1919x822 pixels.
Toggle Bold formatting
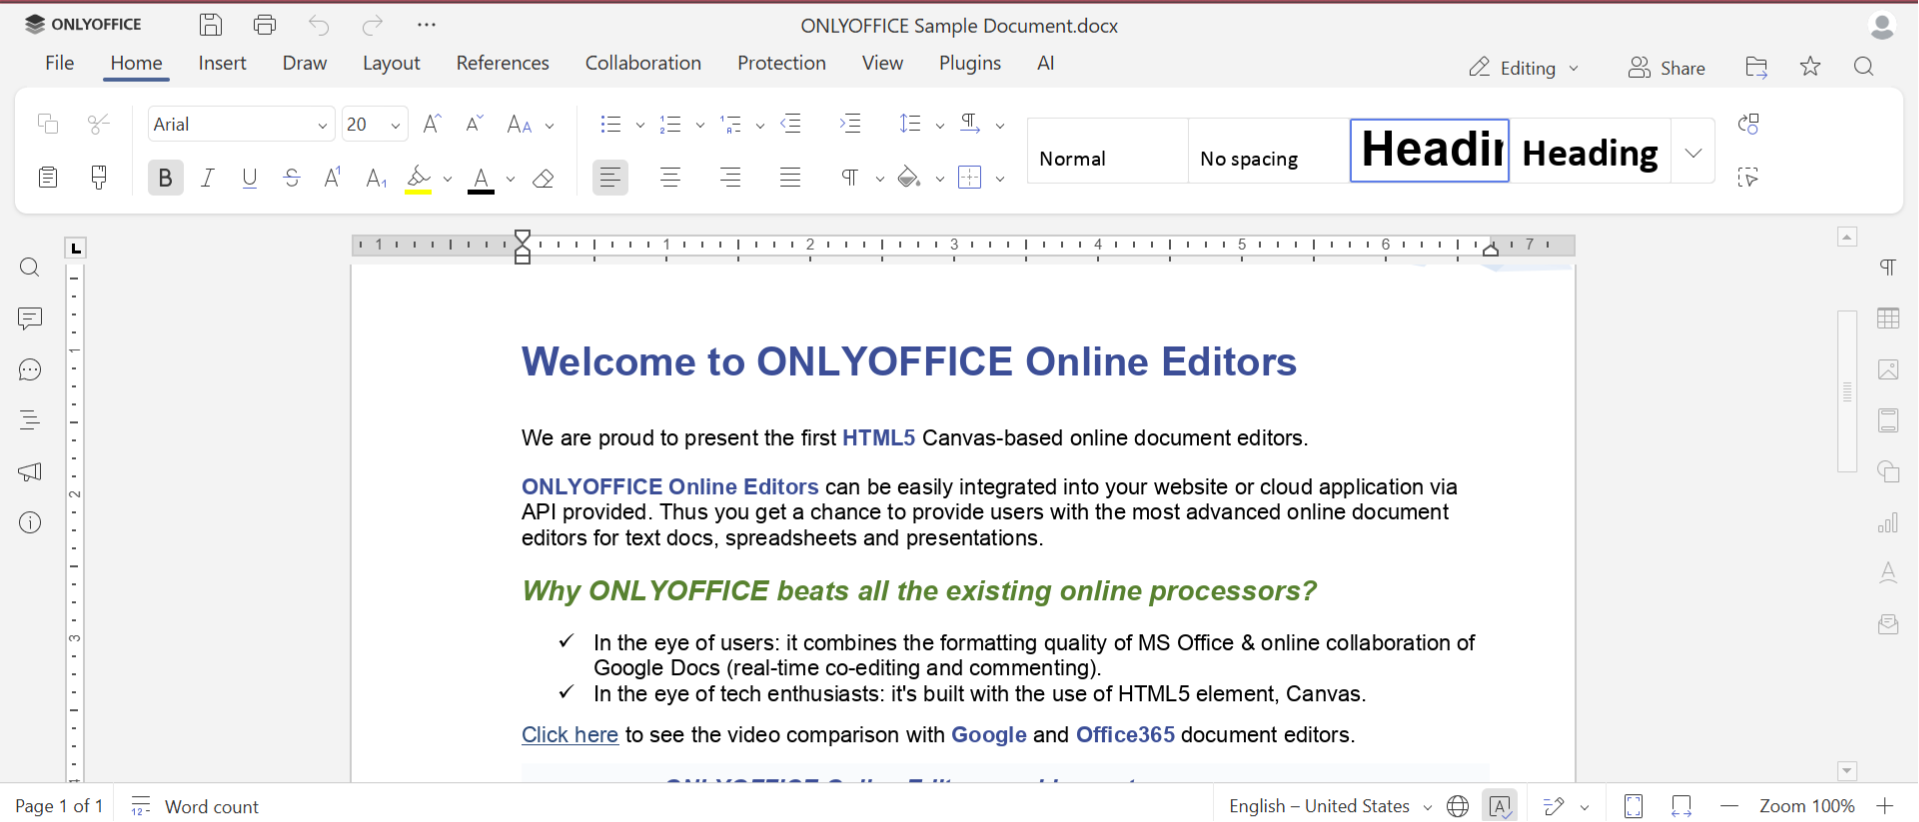(165, 178)
